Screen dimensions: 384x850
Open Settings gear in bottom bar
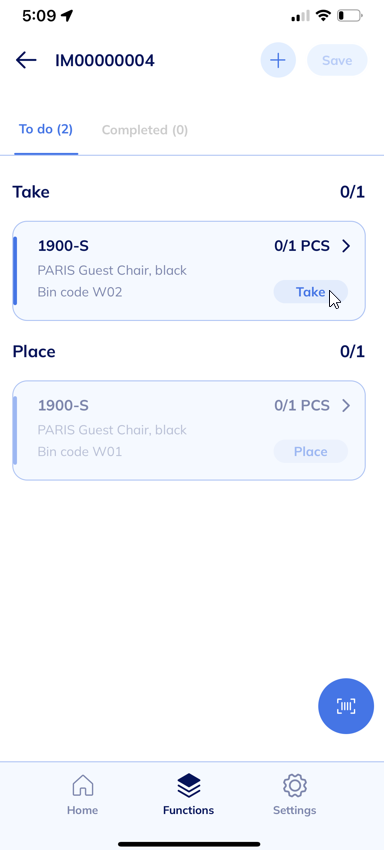(295, 794)
